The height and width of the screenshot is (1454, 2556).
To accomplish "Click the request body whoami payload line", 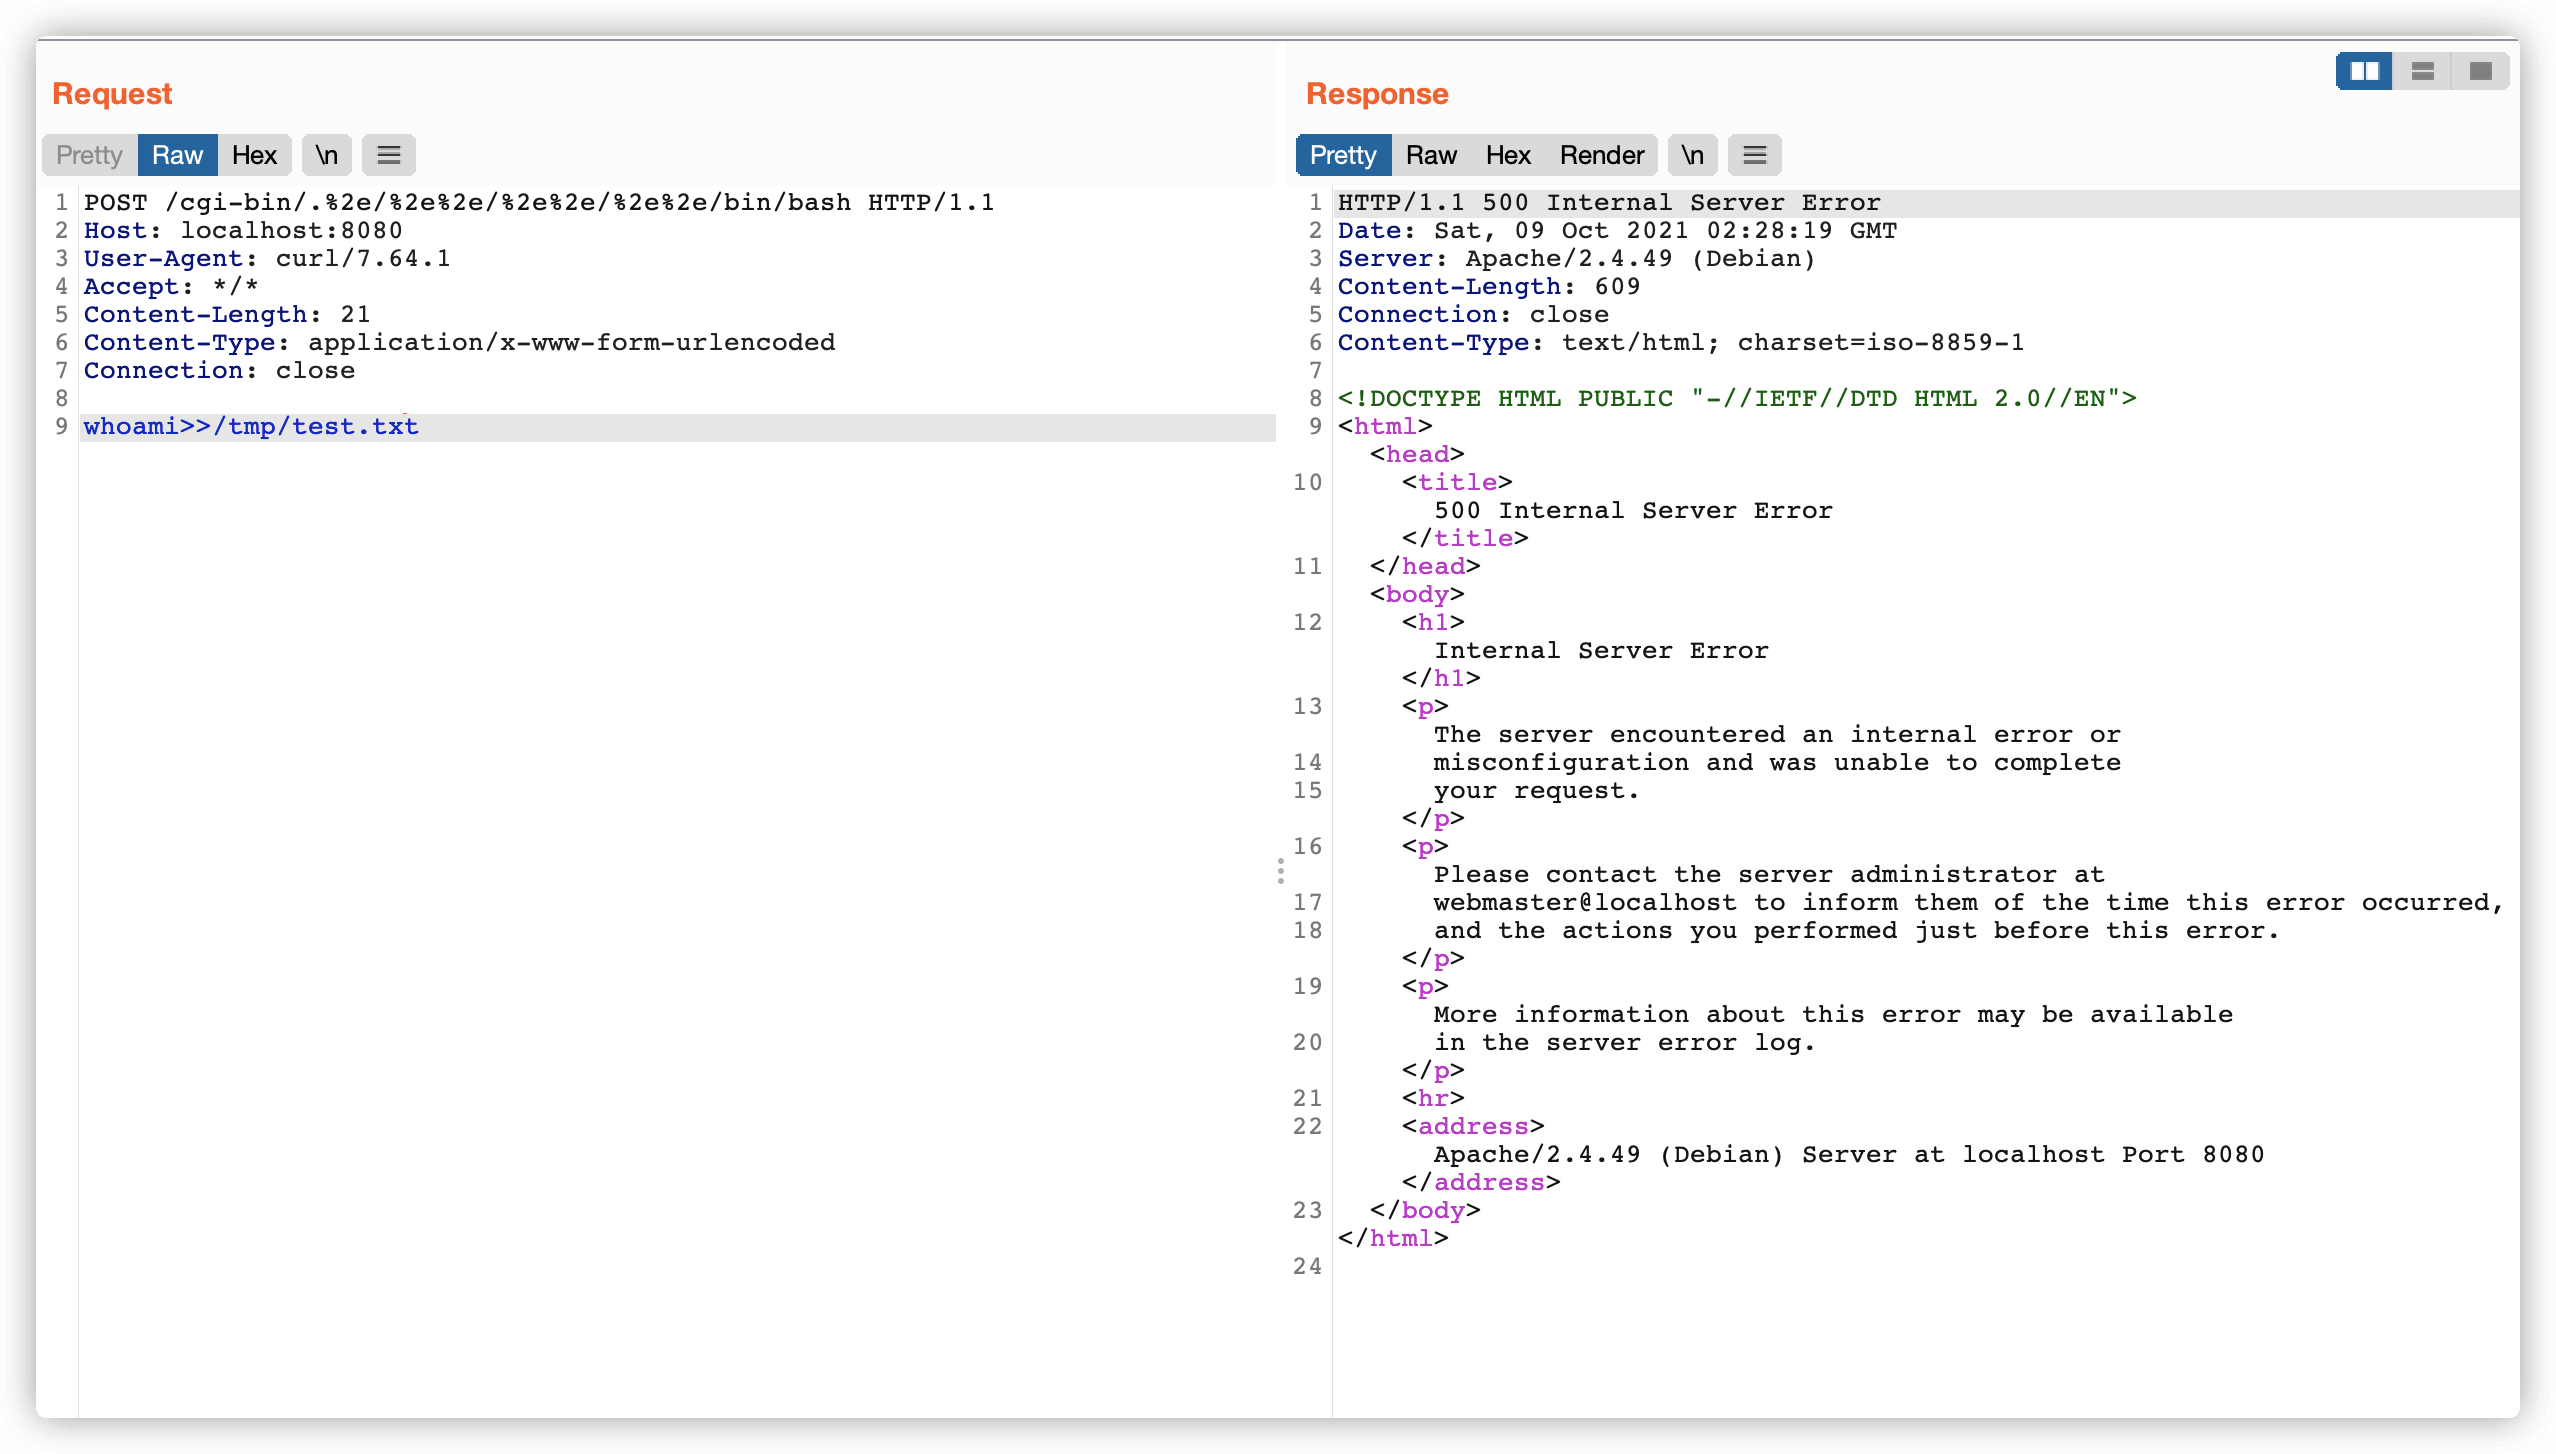I will click(x=251, y=427).
